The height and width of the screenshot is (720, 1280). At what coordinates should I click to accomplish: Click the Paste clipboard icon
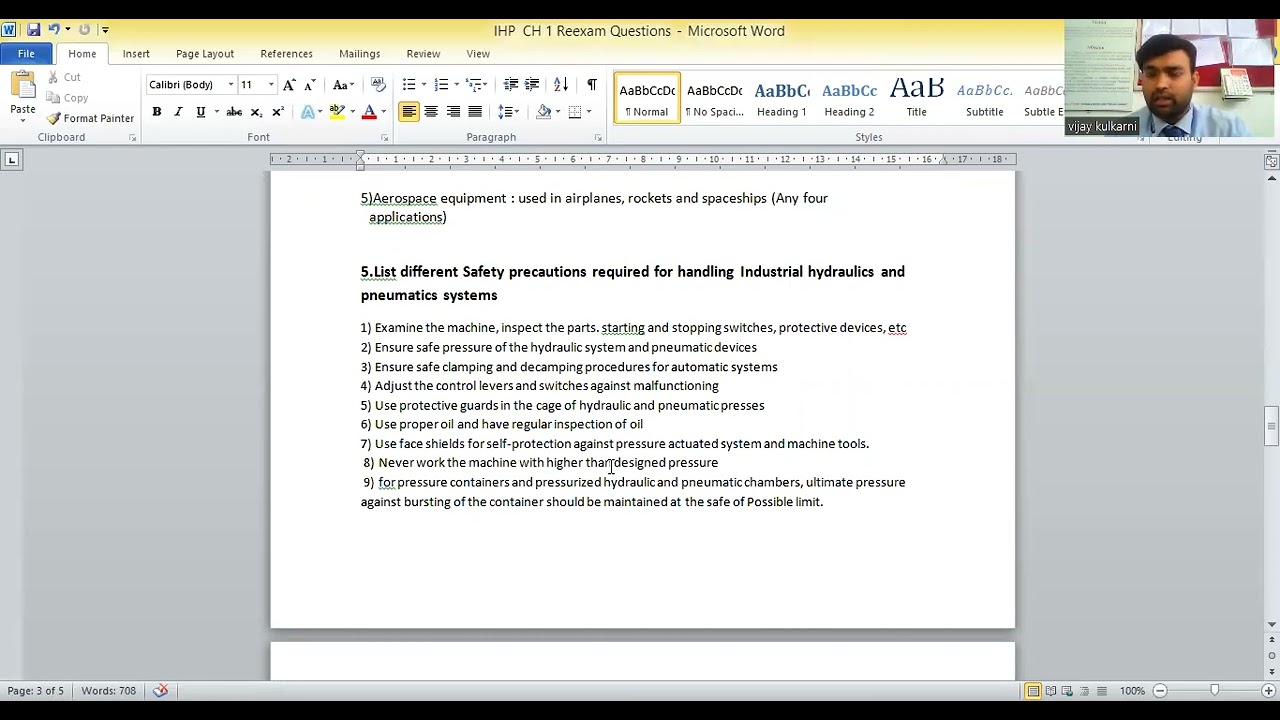tap(22, 86)
